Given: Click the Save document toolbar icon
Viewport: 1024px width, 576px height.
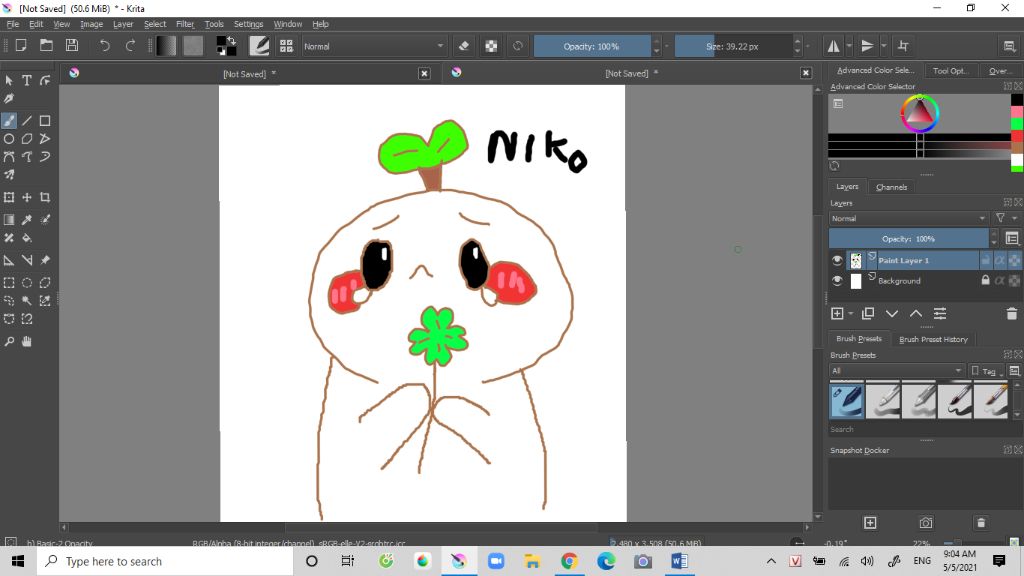Looking at the screenshot, I should tap(72, 46).
